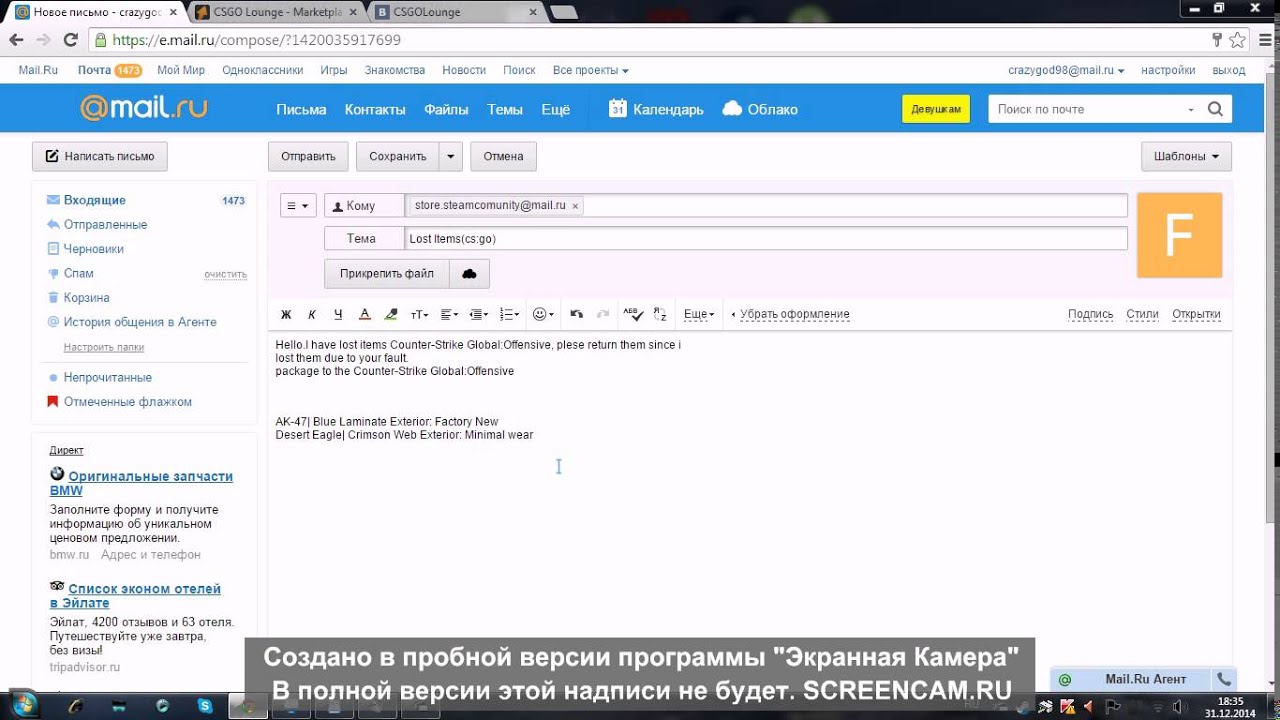Click the Тема subject input field
Viewport: 1280px width, 720px height.
coord(766,239)
